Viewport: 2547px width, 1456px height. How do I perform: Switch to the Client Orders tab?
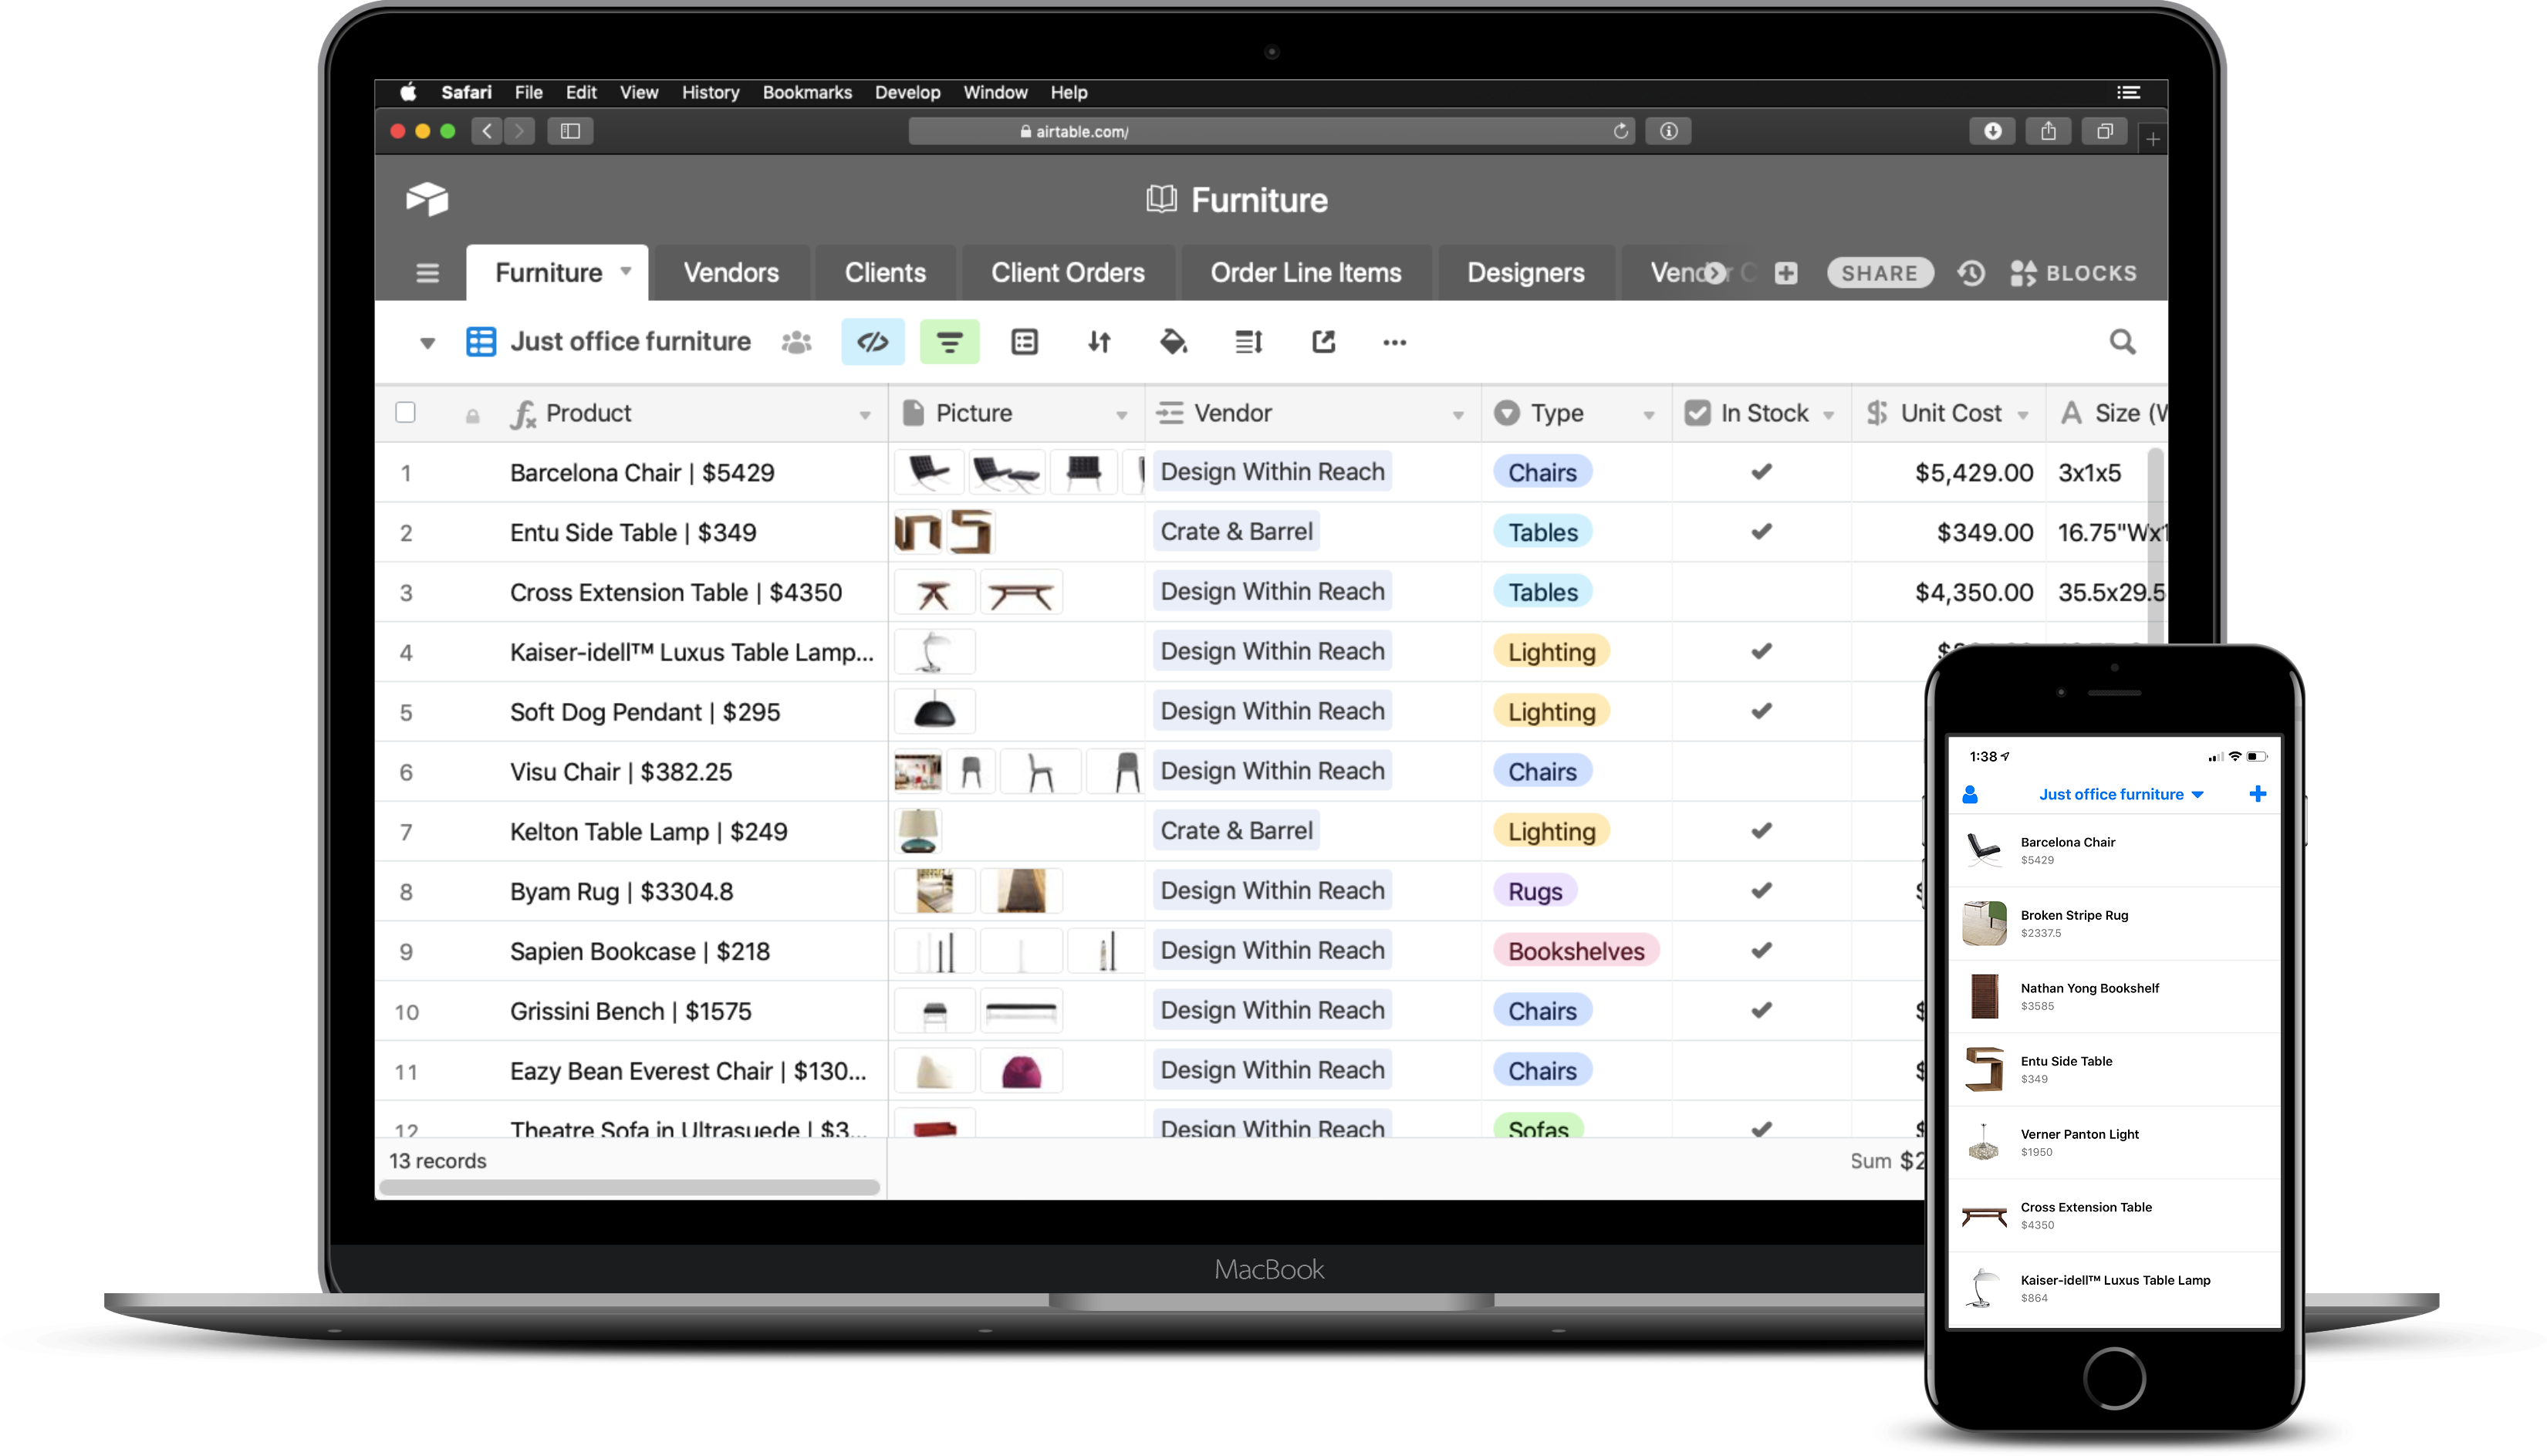point(1067,273)
